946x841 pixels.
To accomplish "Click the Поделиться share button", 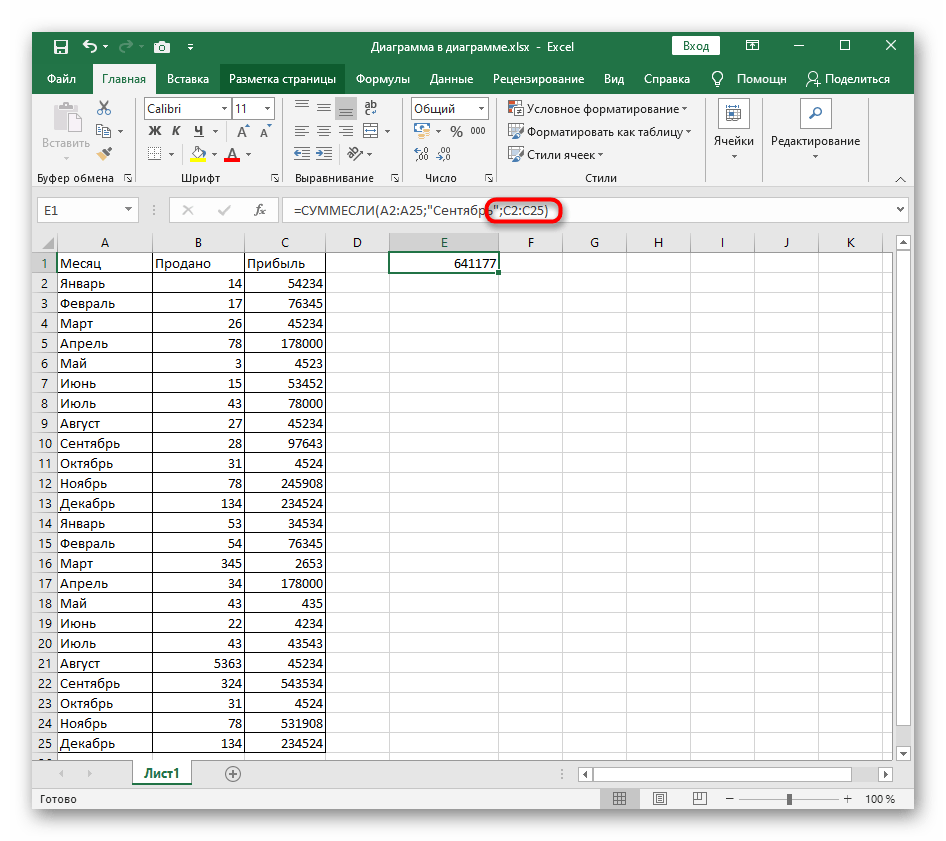I will tap(847, 79).
